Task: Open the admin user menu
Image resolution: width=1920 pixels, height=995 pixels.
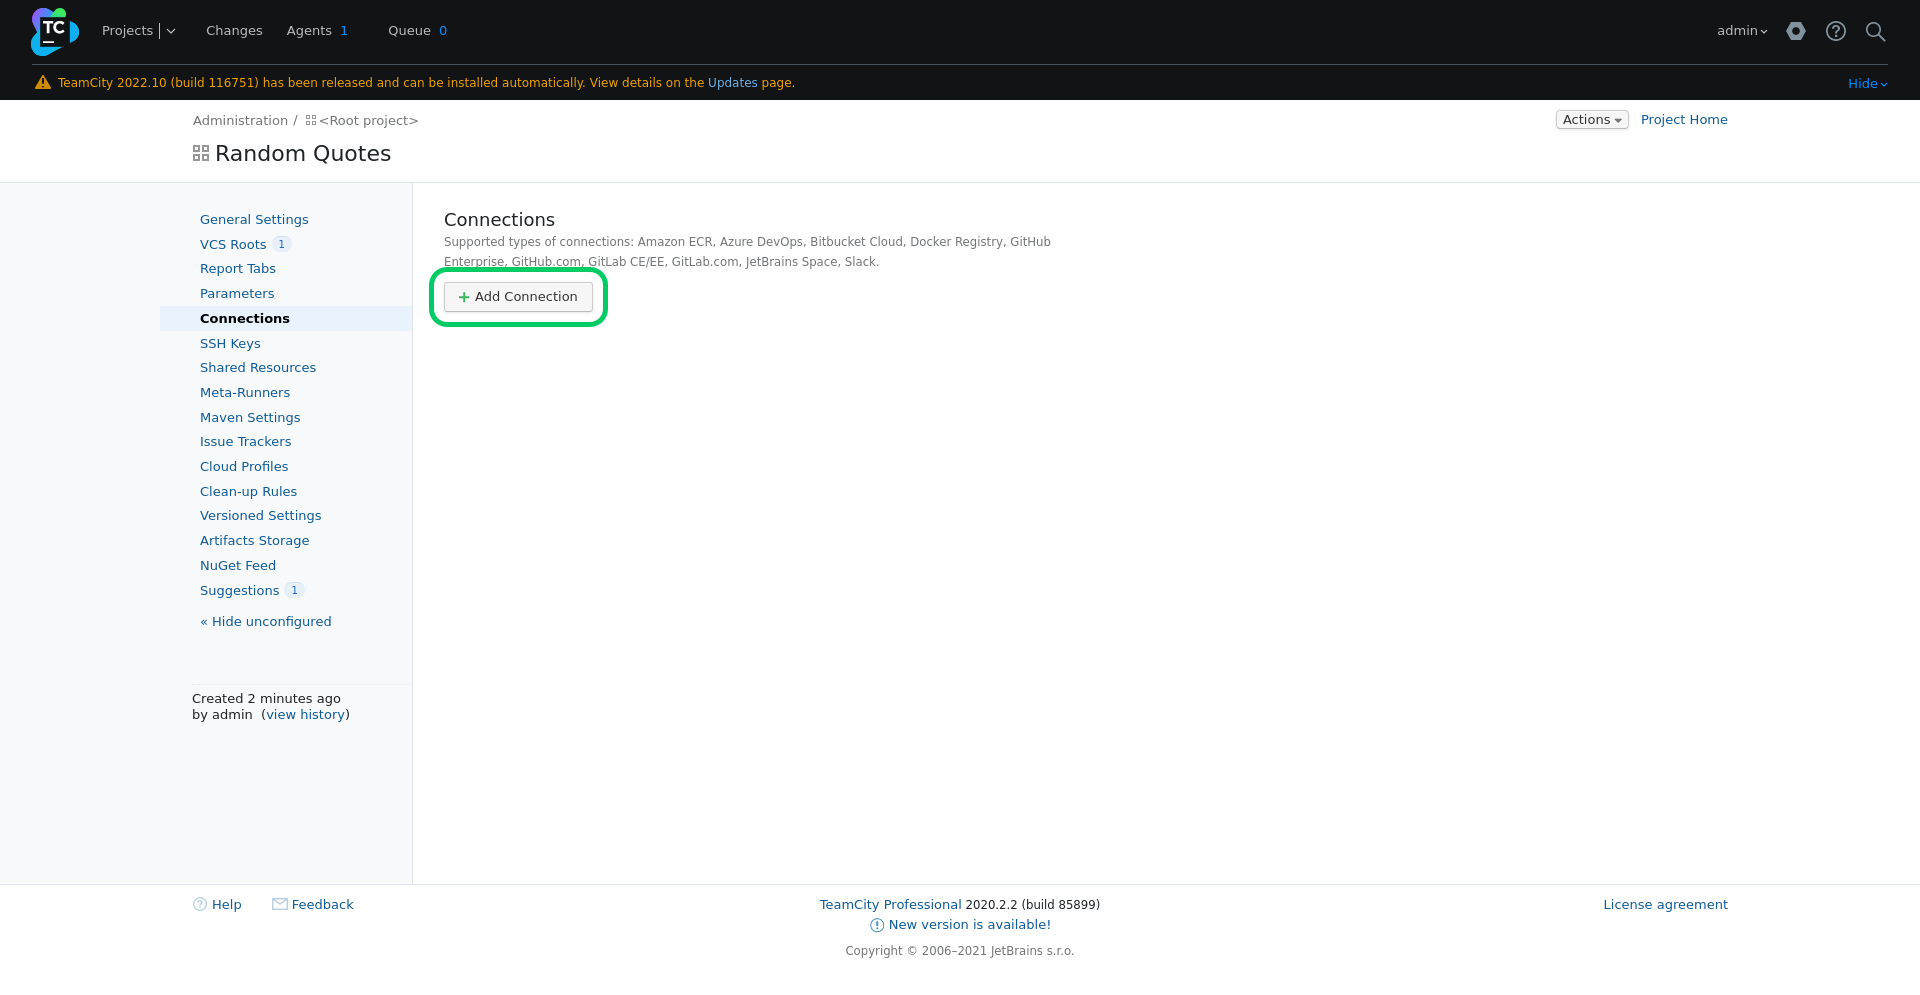Action: (1742, 31)
